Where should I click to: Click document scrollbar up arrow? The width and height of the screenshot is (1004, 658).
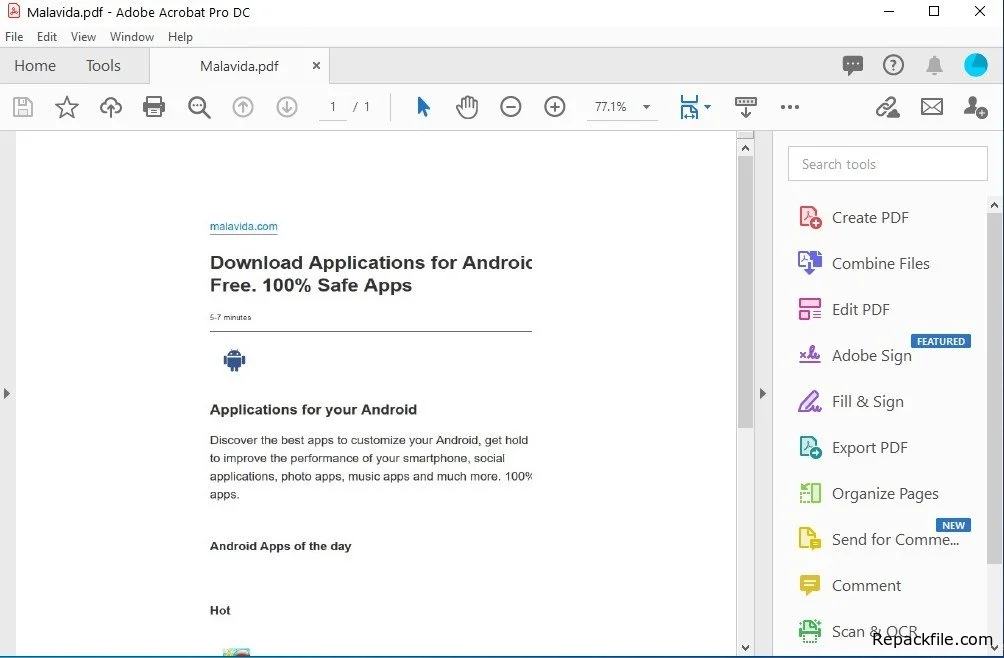(x=745, y=148)
